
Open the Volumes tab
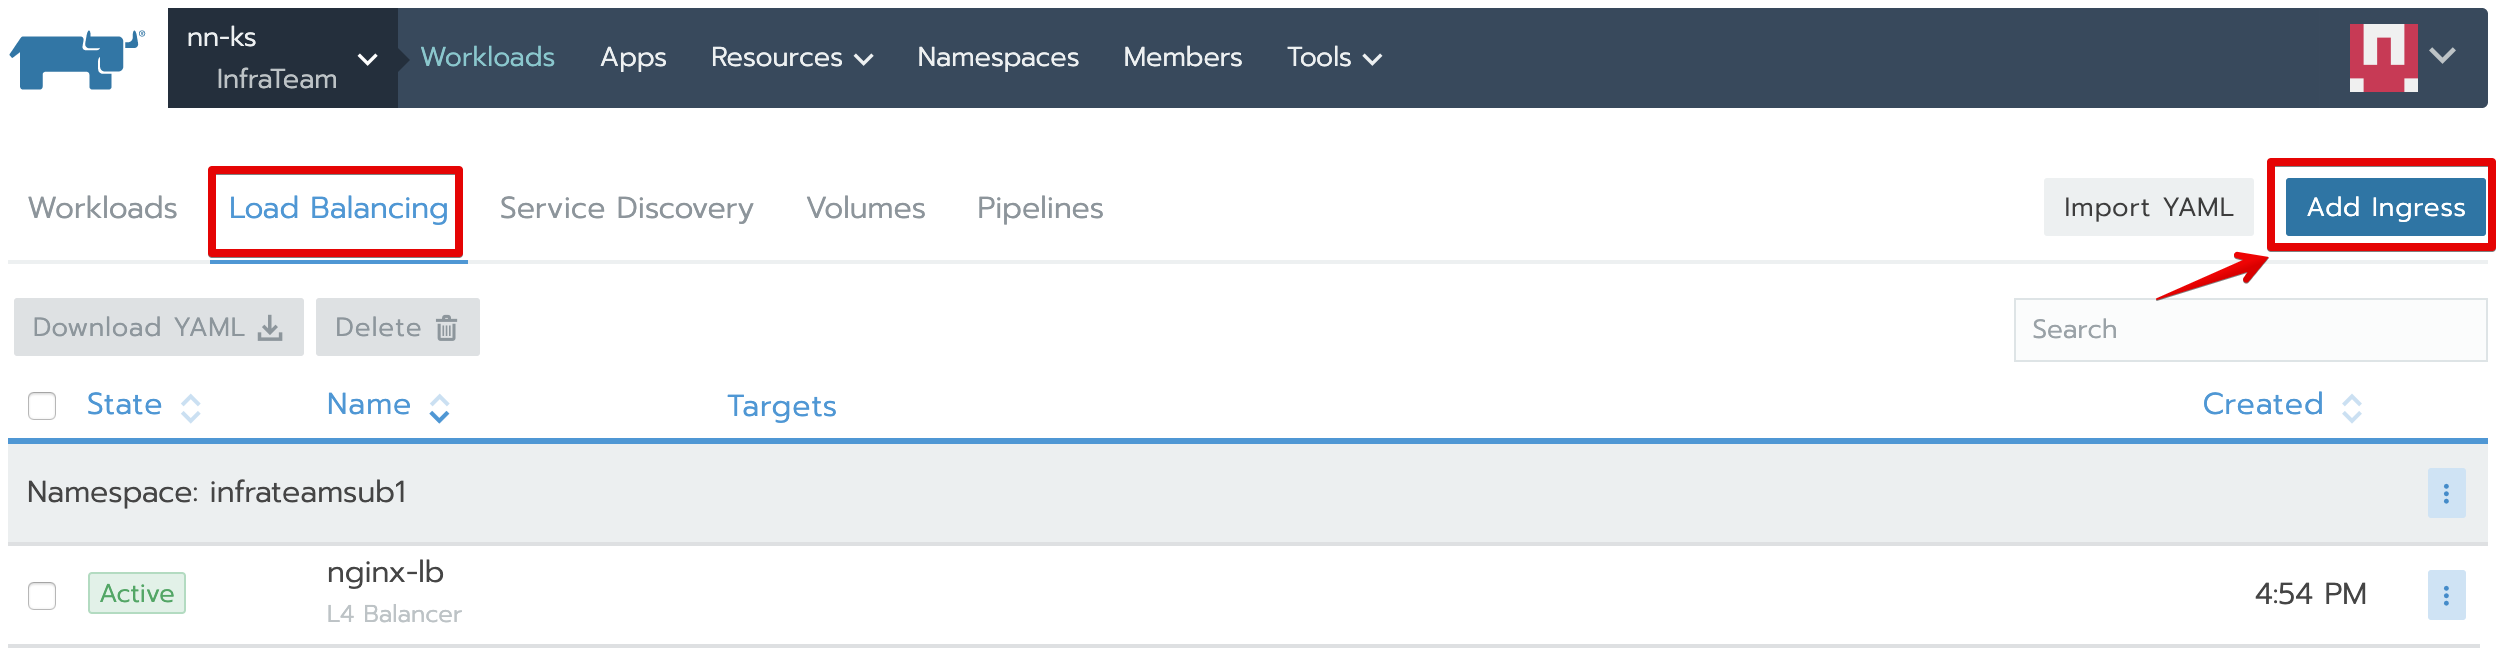(866, 208)
